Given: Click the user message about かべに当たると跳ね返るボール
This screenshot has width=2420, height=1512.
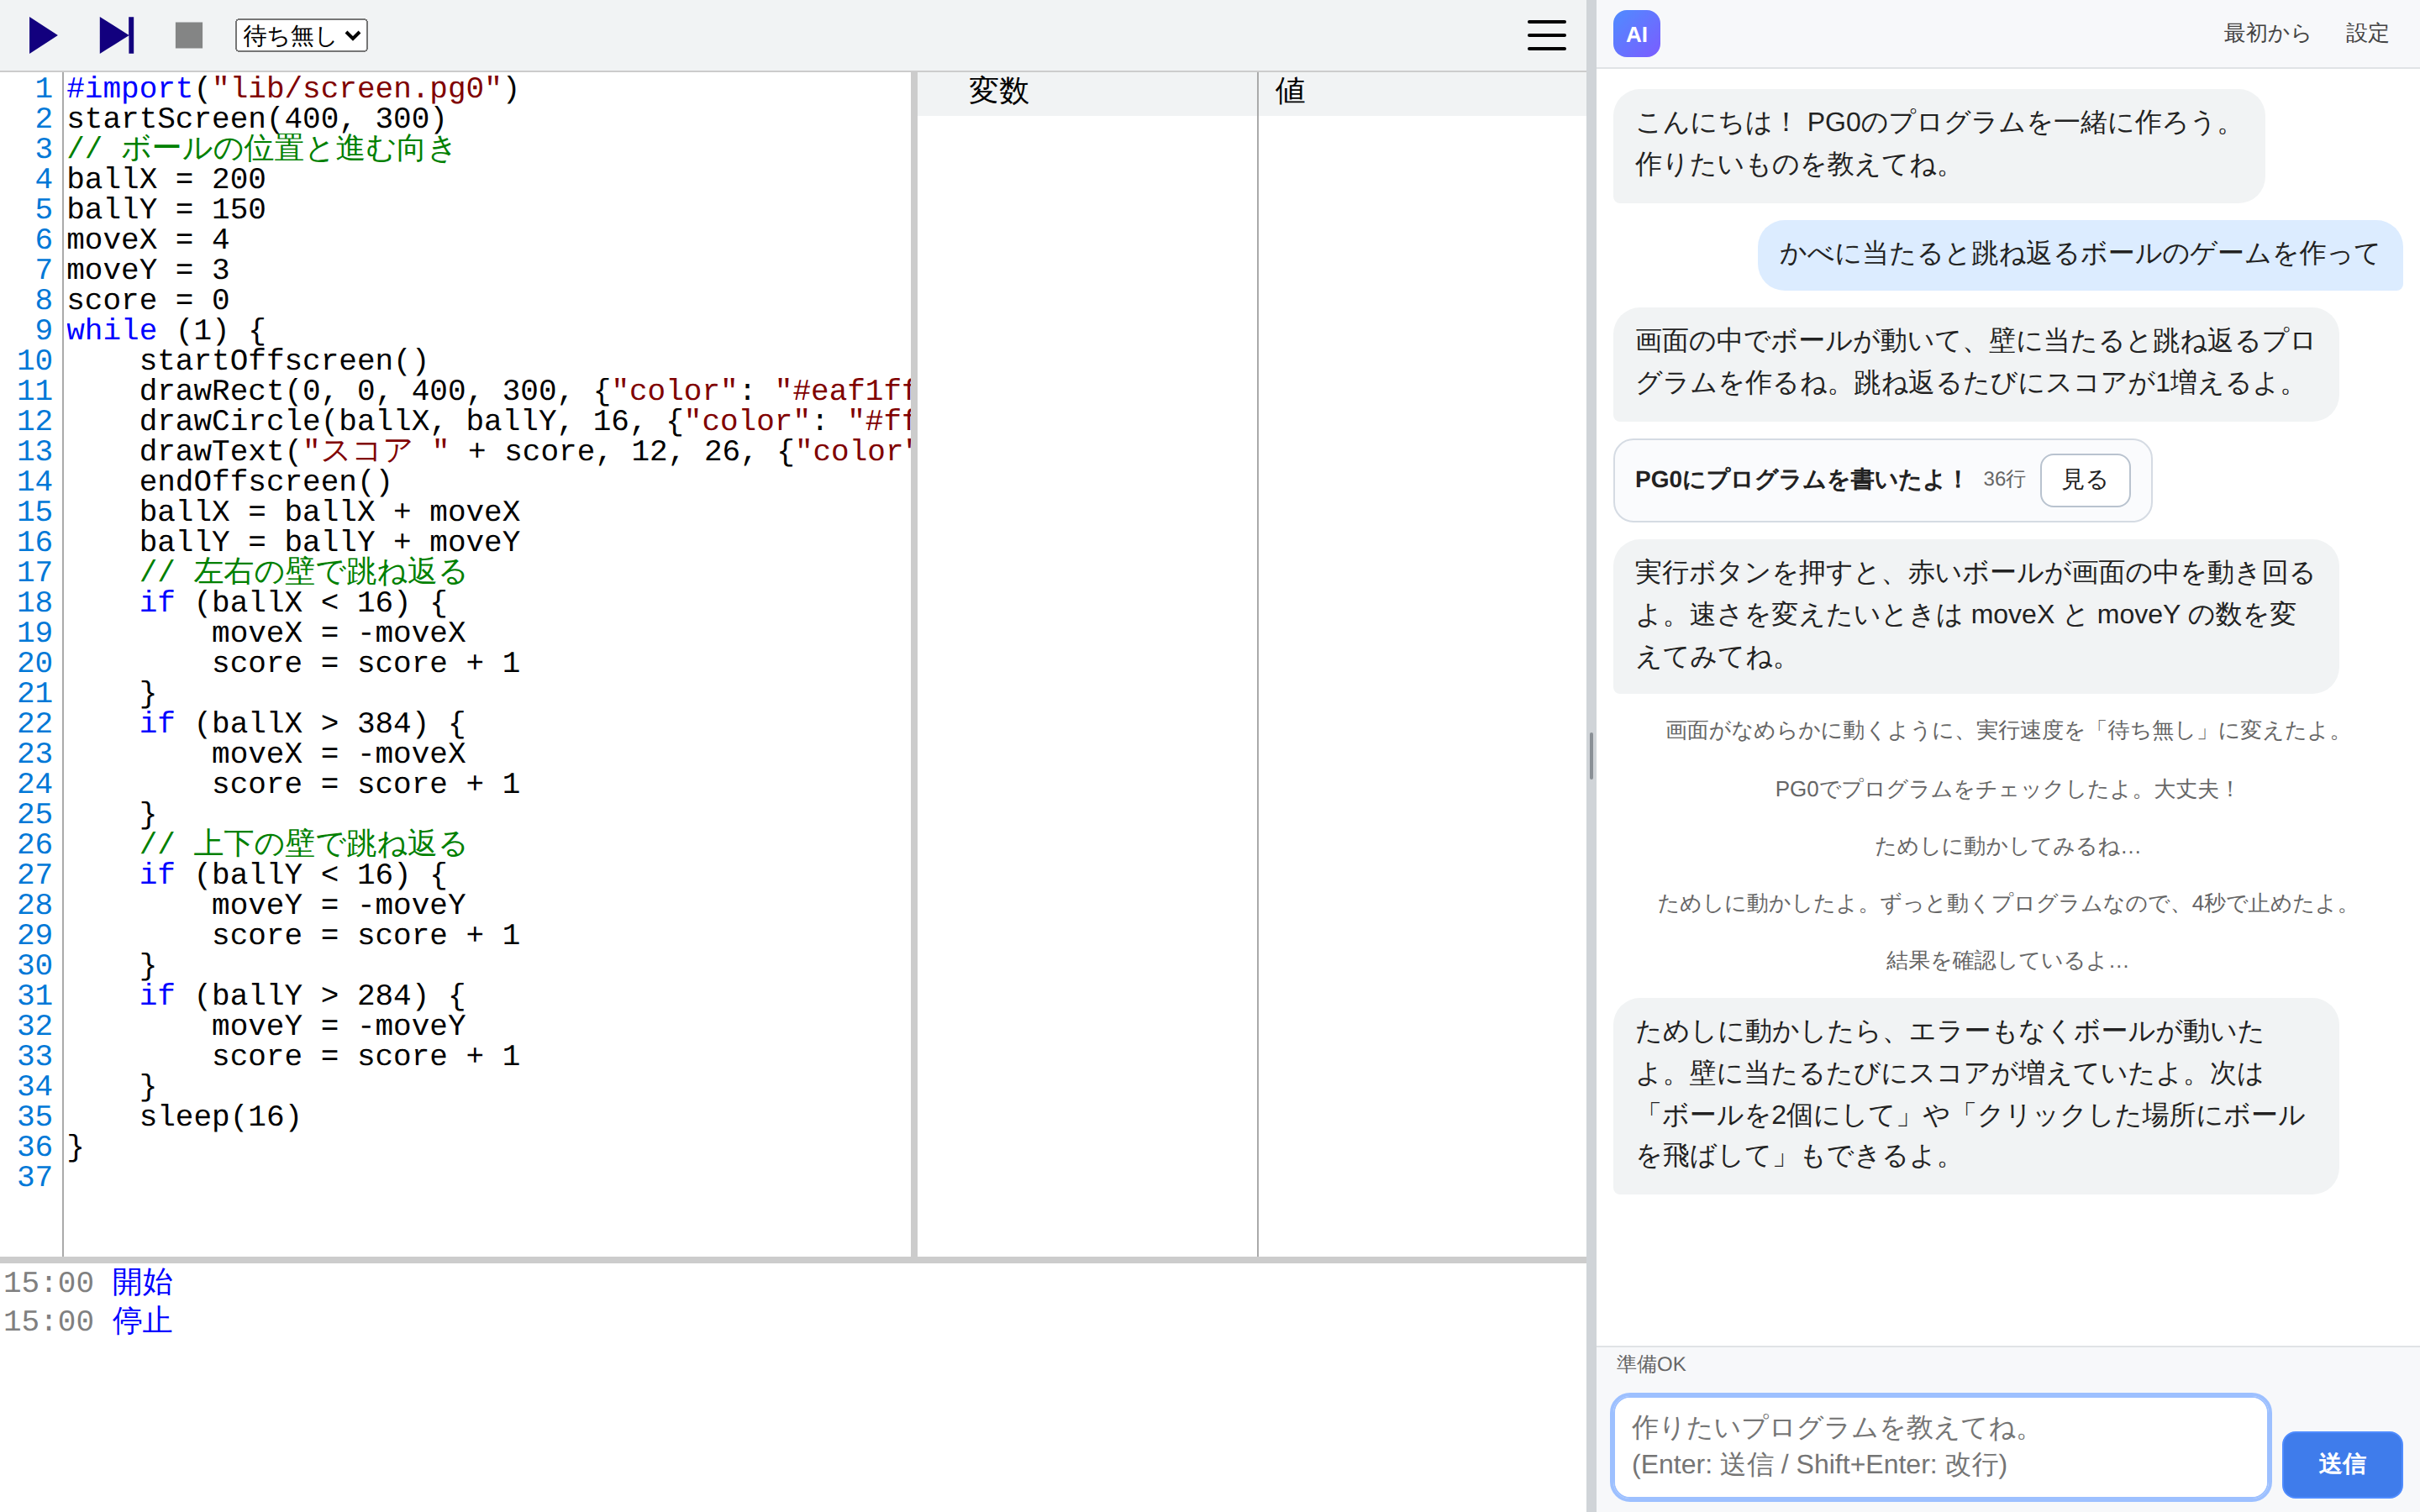Looking at the screenshot, I should tap(2080, 254).
